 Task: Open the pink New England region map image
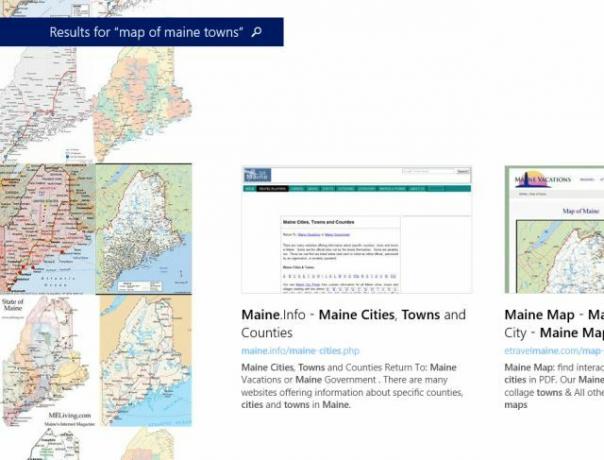[x=47, y=229]
